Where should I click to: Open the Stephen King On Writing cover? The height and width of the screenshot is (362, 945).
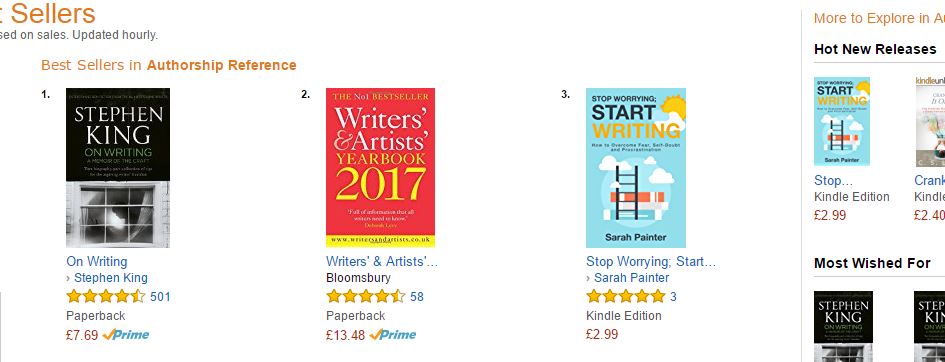(118, 167)
